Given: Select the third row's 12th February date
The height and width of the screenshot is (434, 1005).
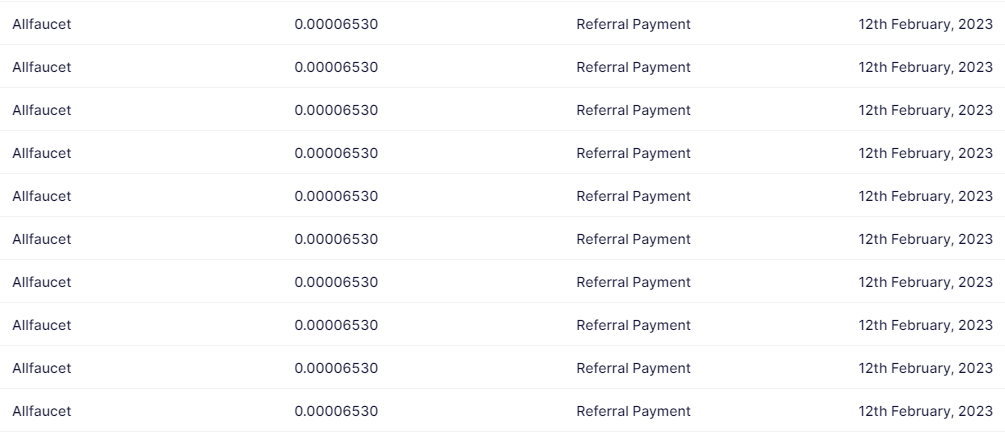Looking at the screenshot, I should [x=925, y=110].
